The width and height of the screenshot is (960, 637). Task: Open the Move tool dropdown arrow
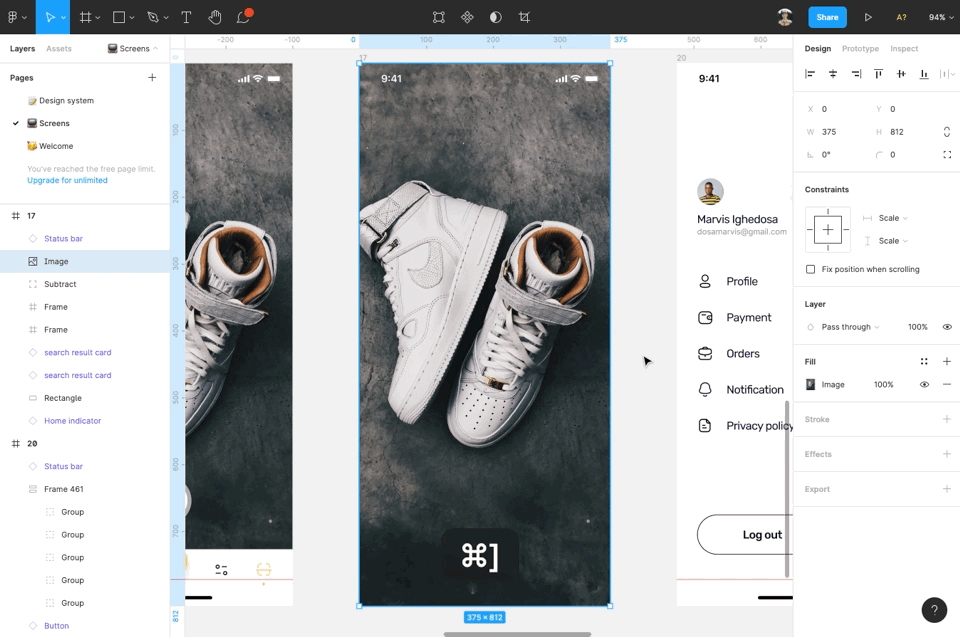(61, 17)
